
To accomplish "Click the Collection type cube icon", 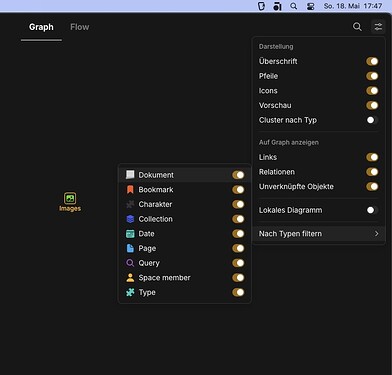I will pos(130,219).
